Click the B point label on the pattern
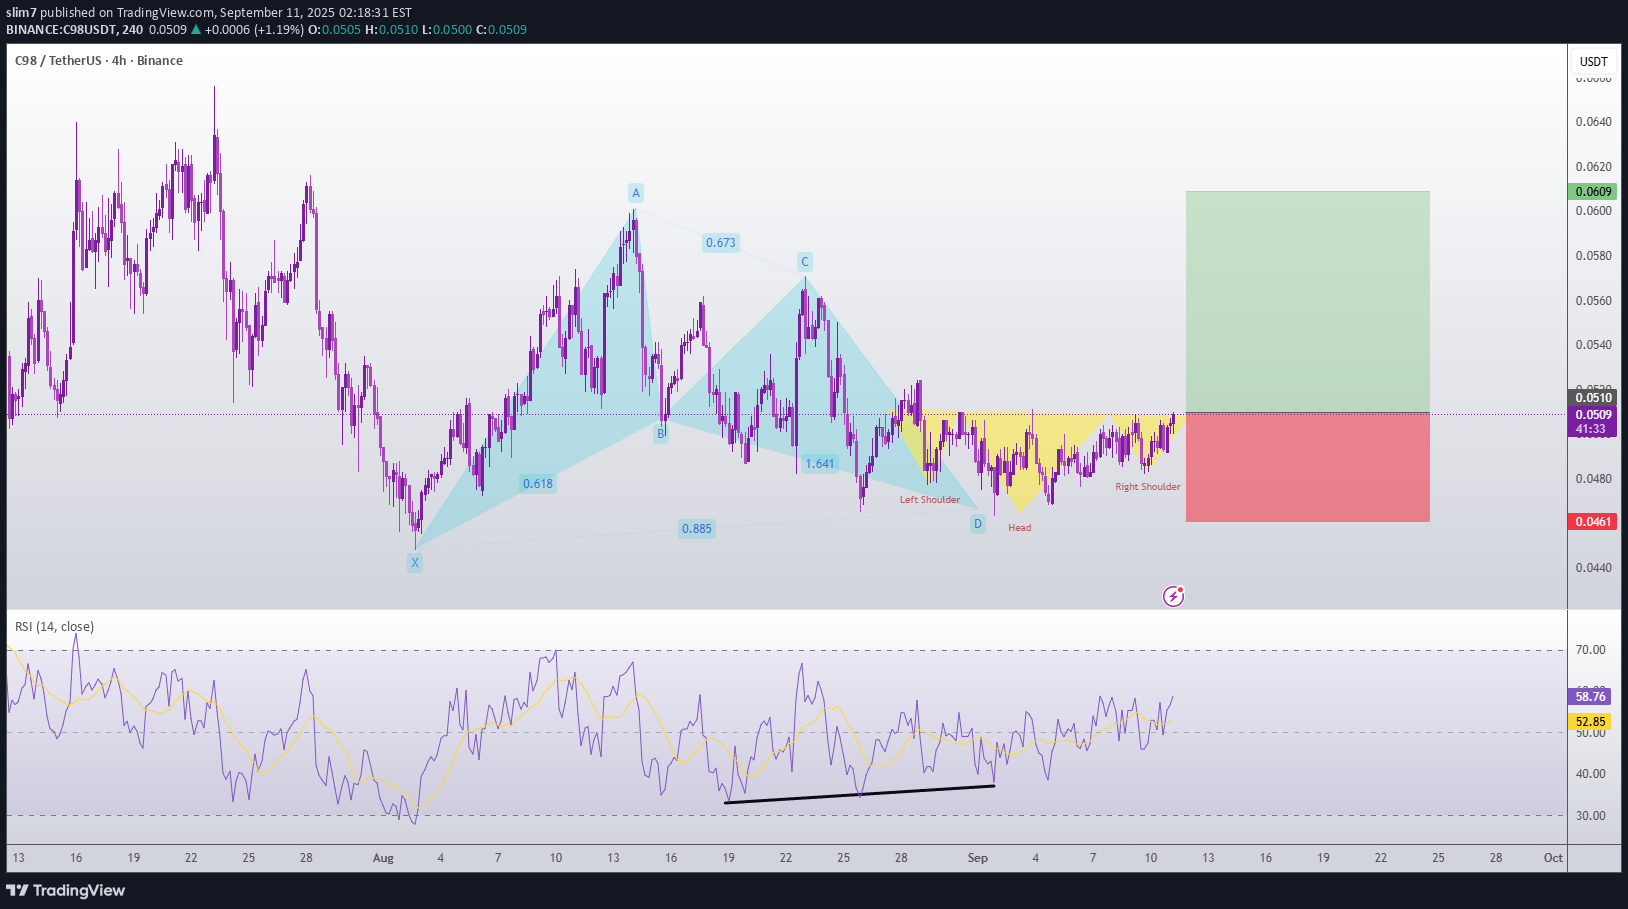Image resolution: width=1628 pixels, height=909 pixels. click(x=660, y=434)
